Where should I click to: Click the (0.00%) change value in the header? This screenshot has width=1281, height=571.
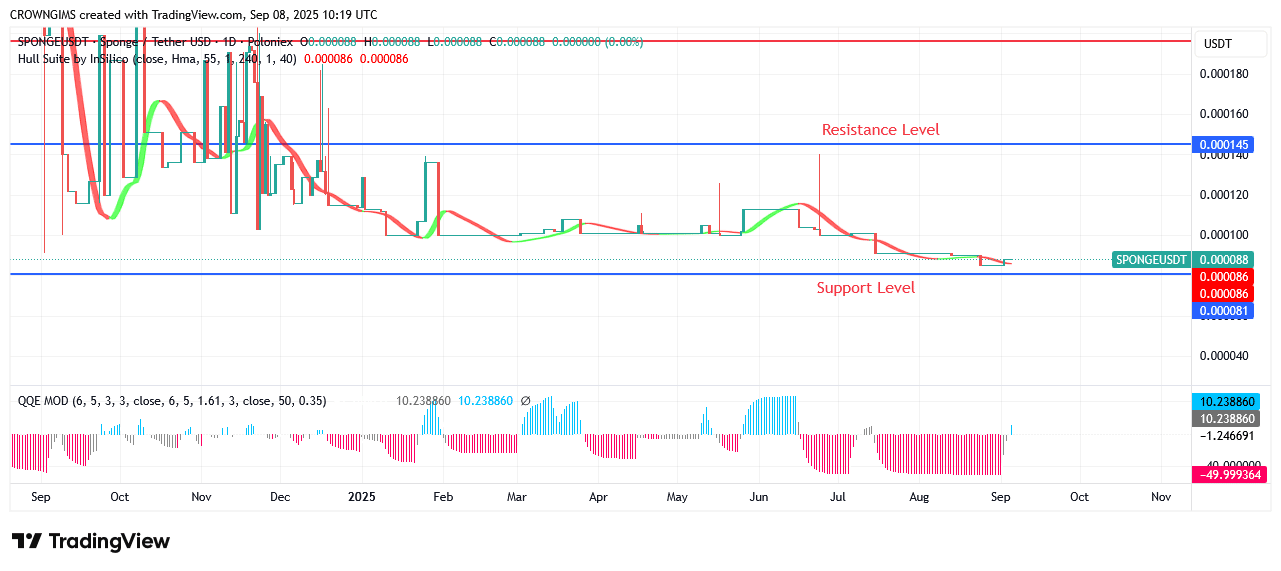[x=624, y=42]
